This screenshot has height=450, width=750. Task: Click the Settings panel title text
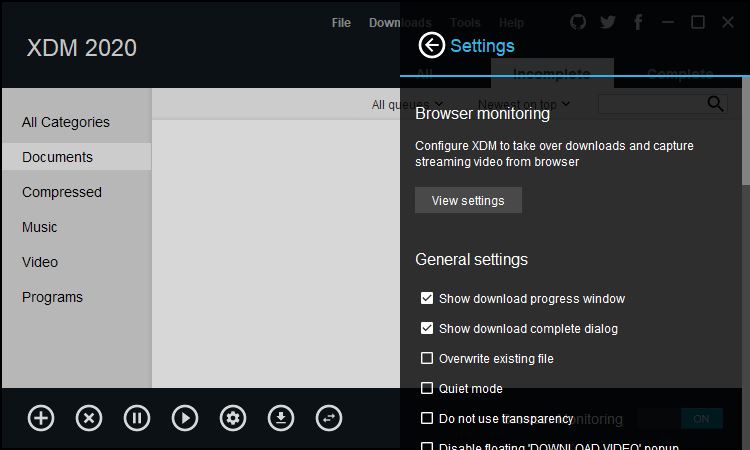click(482, 46)
